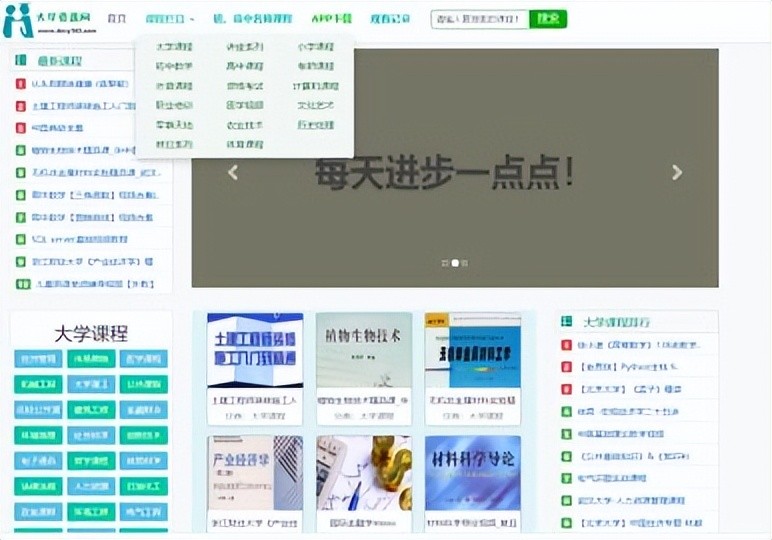This screenshot has height=540, width=772.
Task: Click the first red icon in latest courses list
Action: (x=21, y=83)
